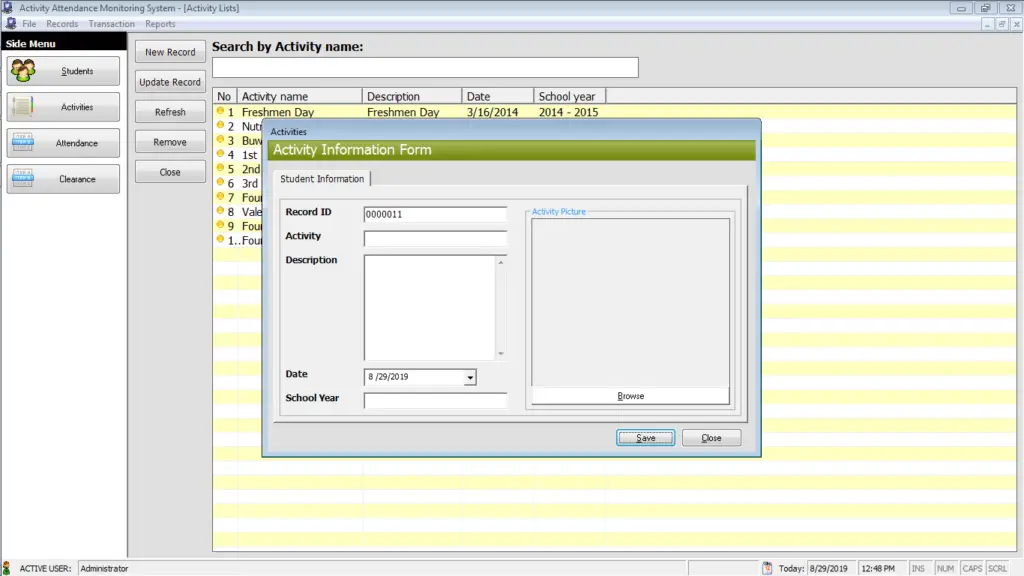This screenshot has height=576, width=1024.
Task: Click the yellow dot beside the Valentines row
Action: pos(220,212)
